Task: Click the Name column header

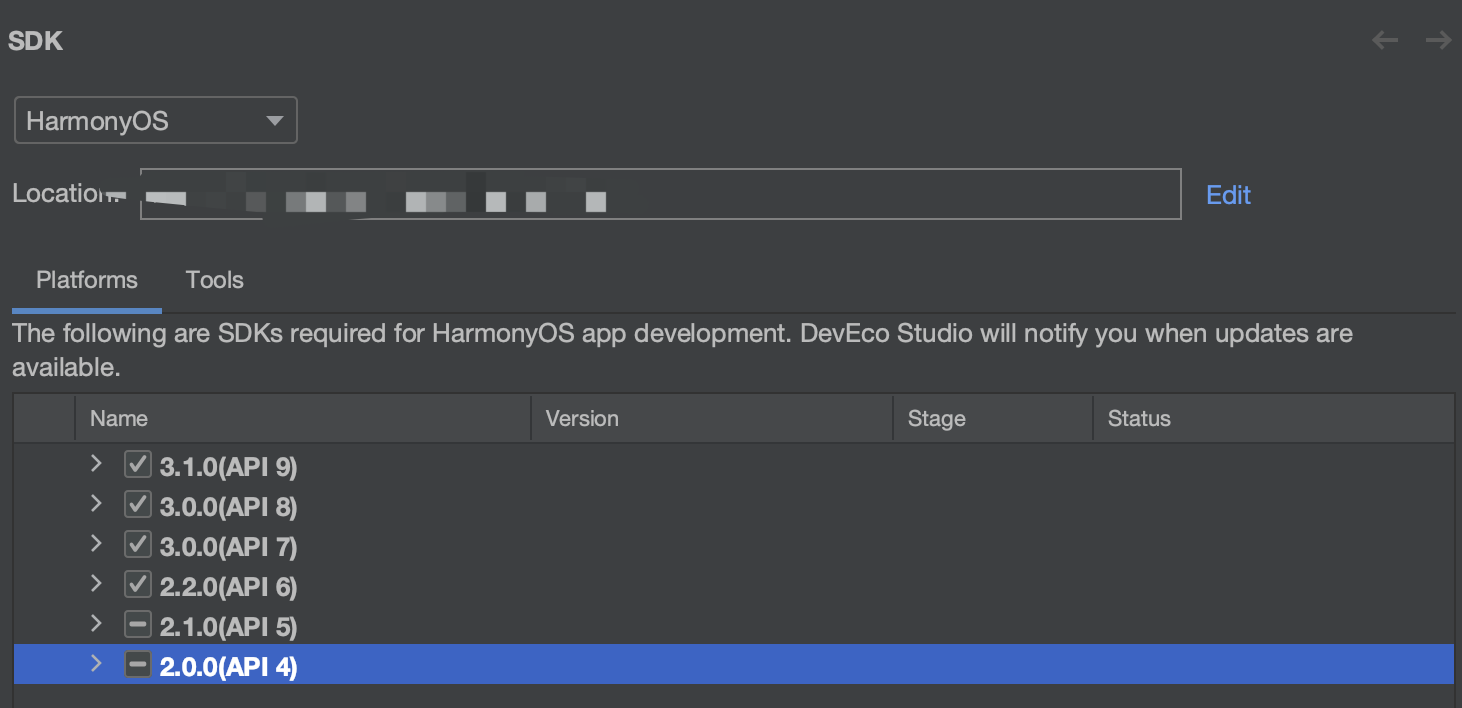Action: pyautogui.click(x=303, y=418)
